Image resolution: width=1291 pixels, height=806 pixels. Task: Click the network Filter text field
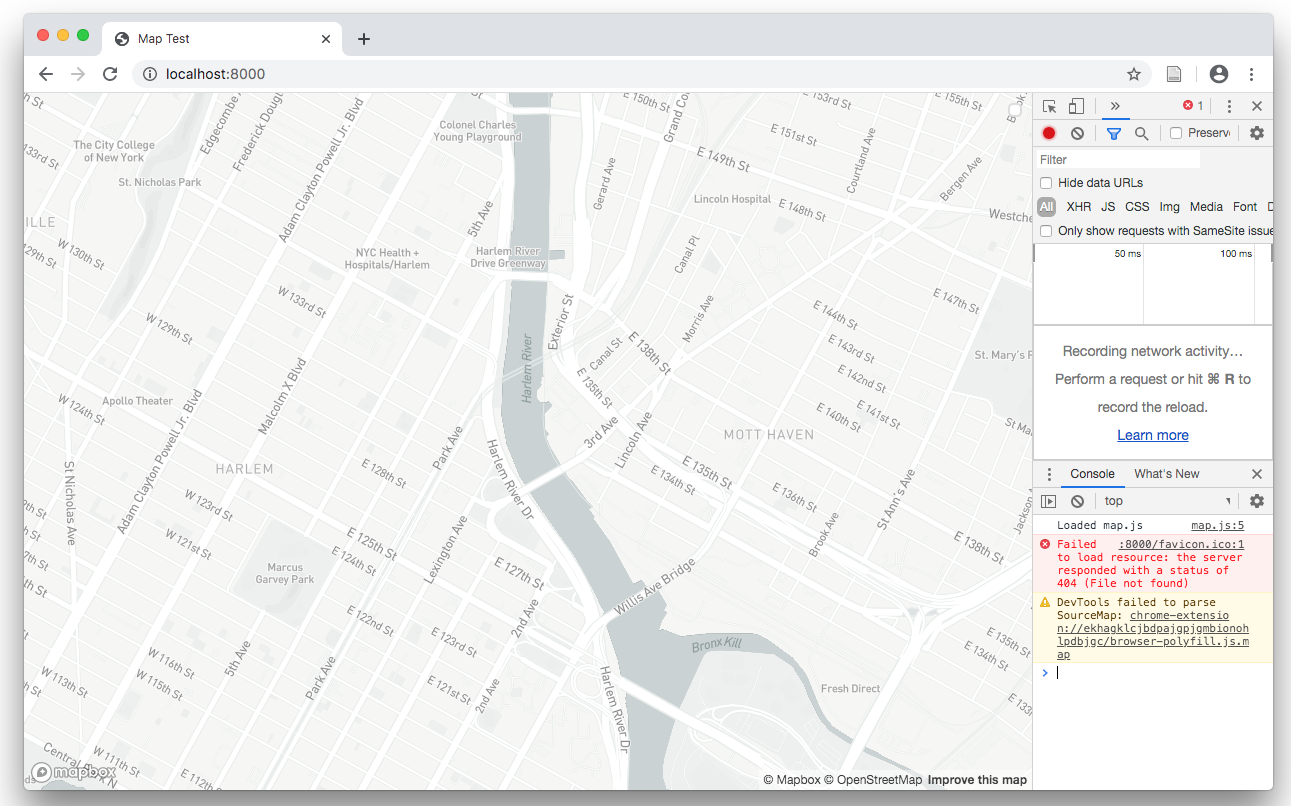(1118, 160)
